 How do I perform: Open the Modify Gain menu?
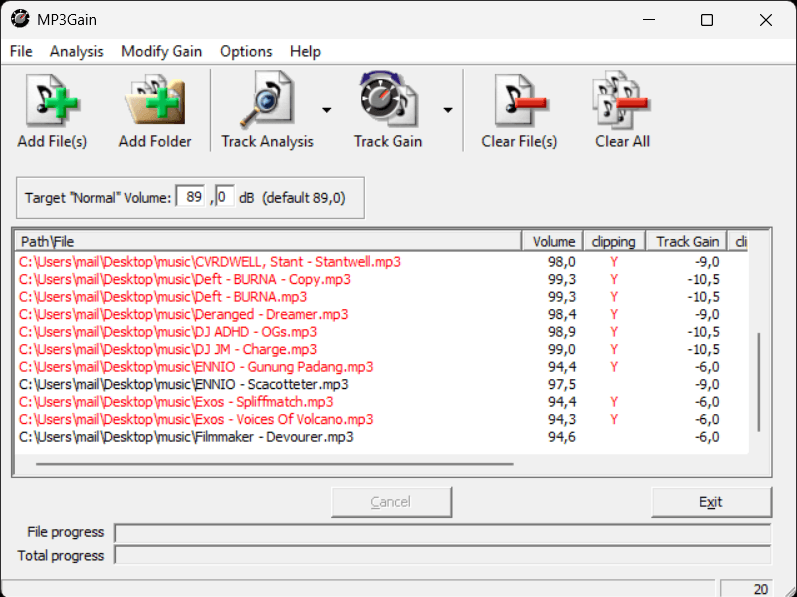[161, 51]
